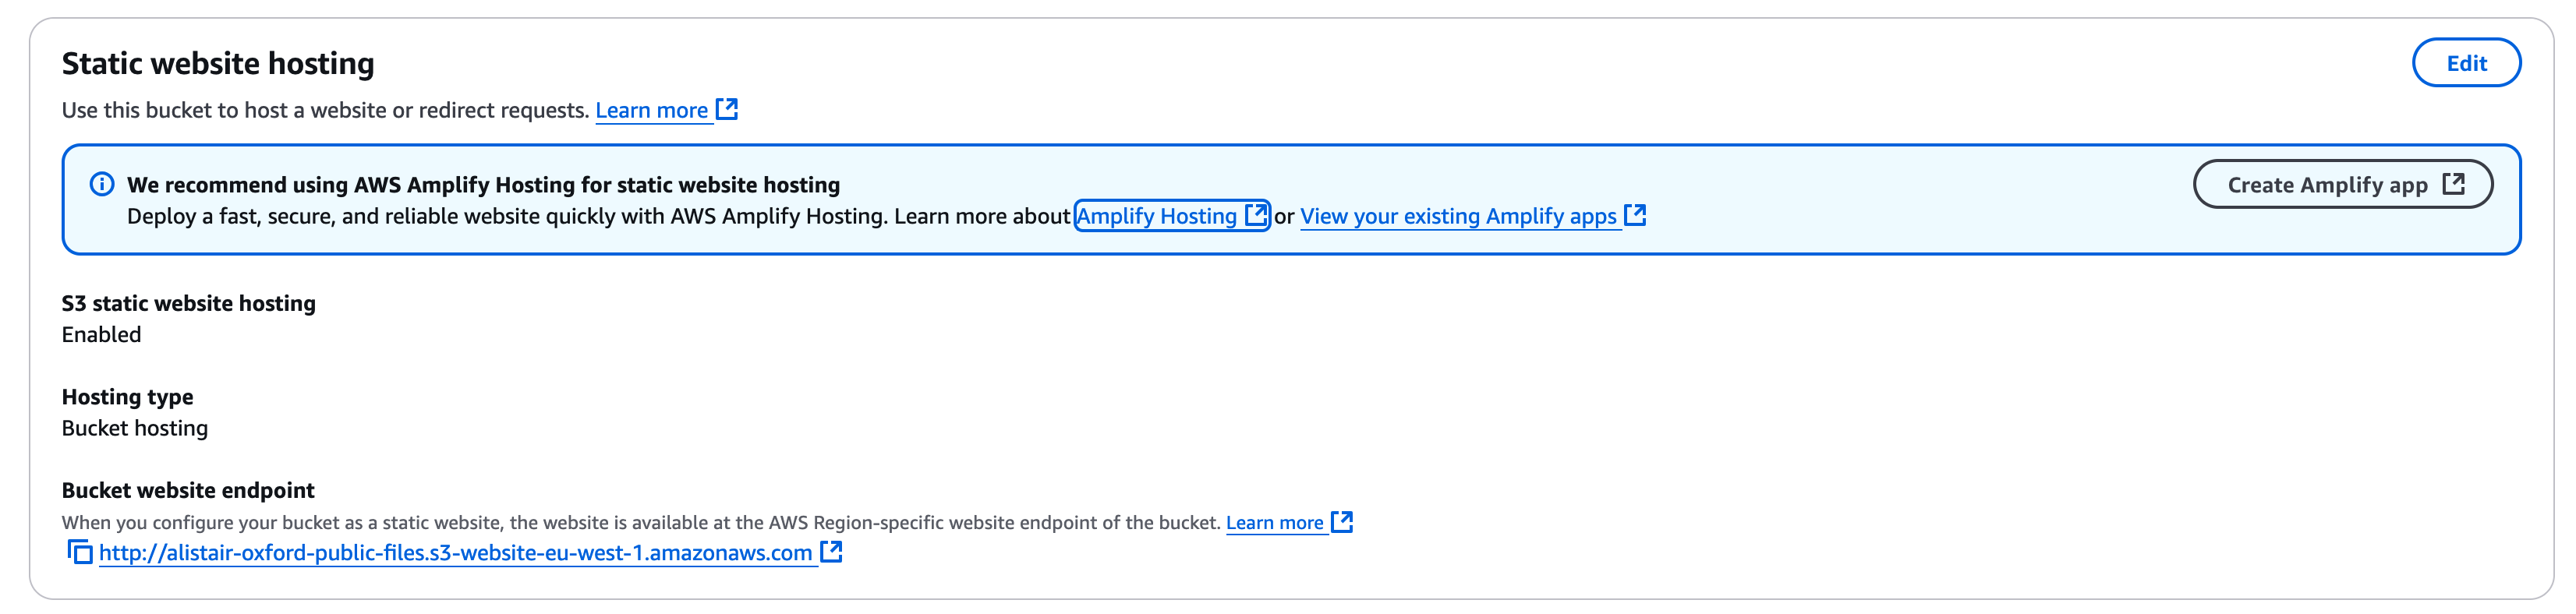Click the external-link icon beside the bucket endpoint URL
The image size is (2576, 614).
click(831, 550)
